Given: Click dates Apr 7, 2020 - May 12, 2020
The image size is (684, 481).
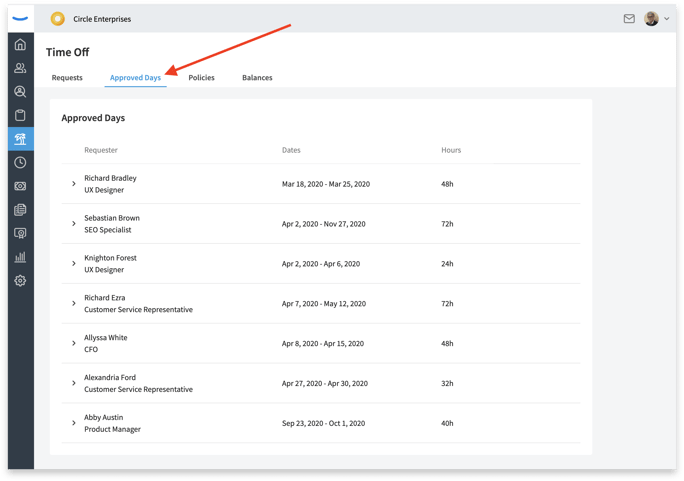Looking at the screenshot, I should pos(324,304).
